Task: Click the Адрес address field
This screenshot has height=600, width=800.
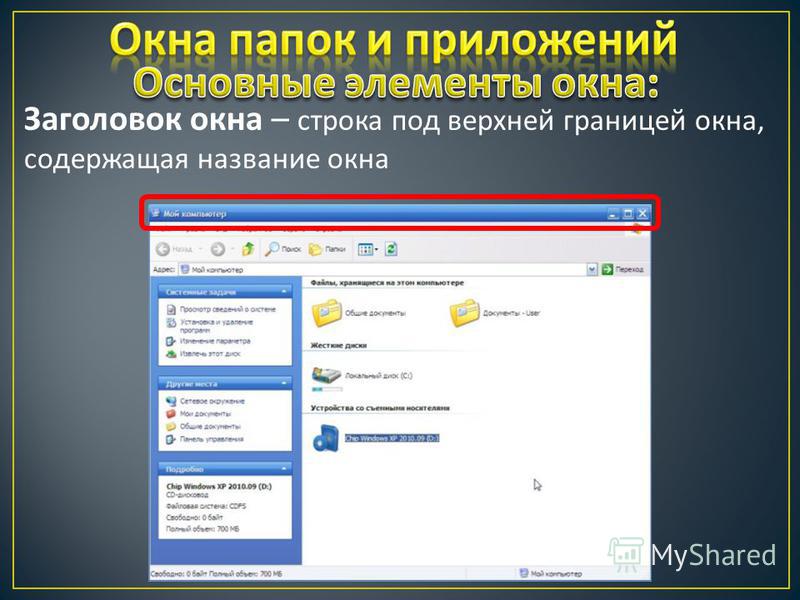Action: pyautogui.click(x=383, y=269)
